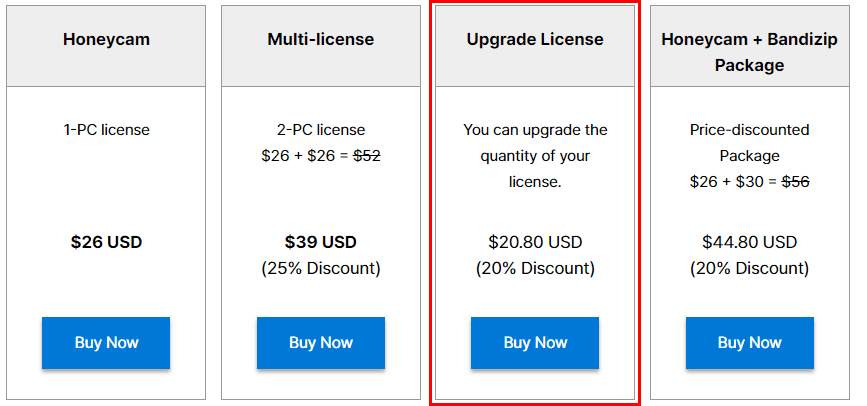Viewport: 867px width, 406px height.
Task: Select the Upgrade License header
Action: coord(535,40)
